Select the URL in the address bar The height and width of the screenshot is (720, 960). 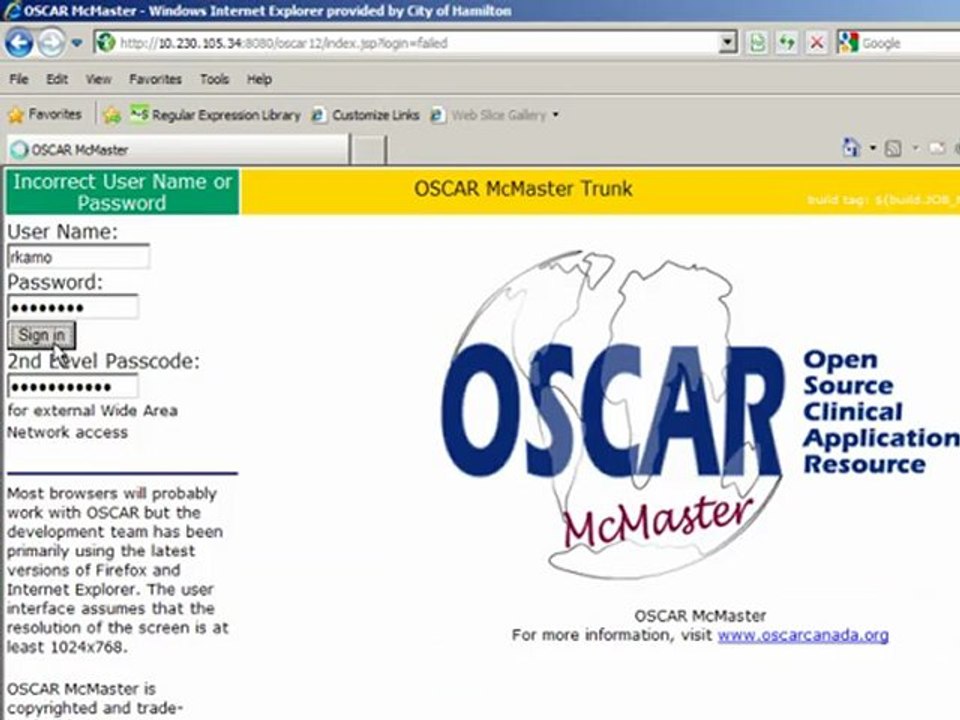pyautogui.click(x=283, y=43)
